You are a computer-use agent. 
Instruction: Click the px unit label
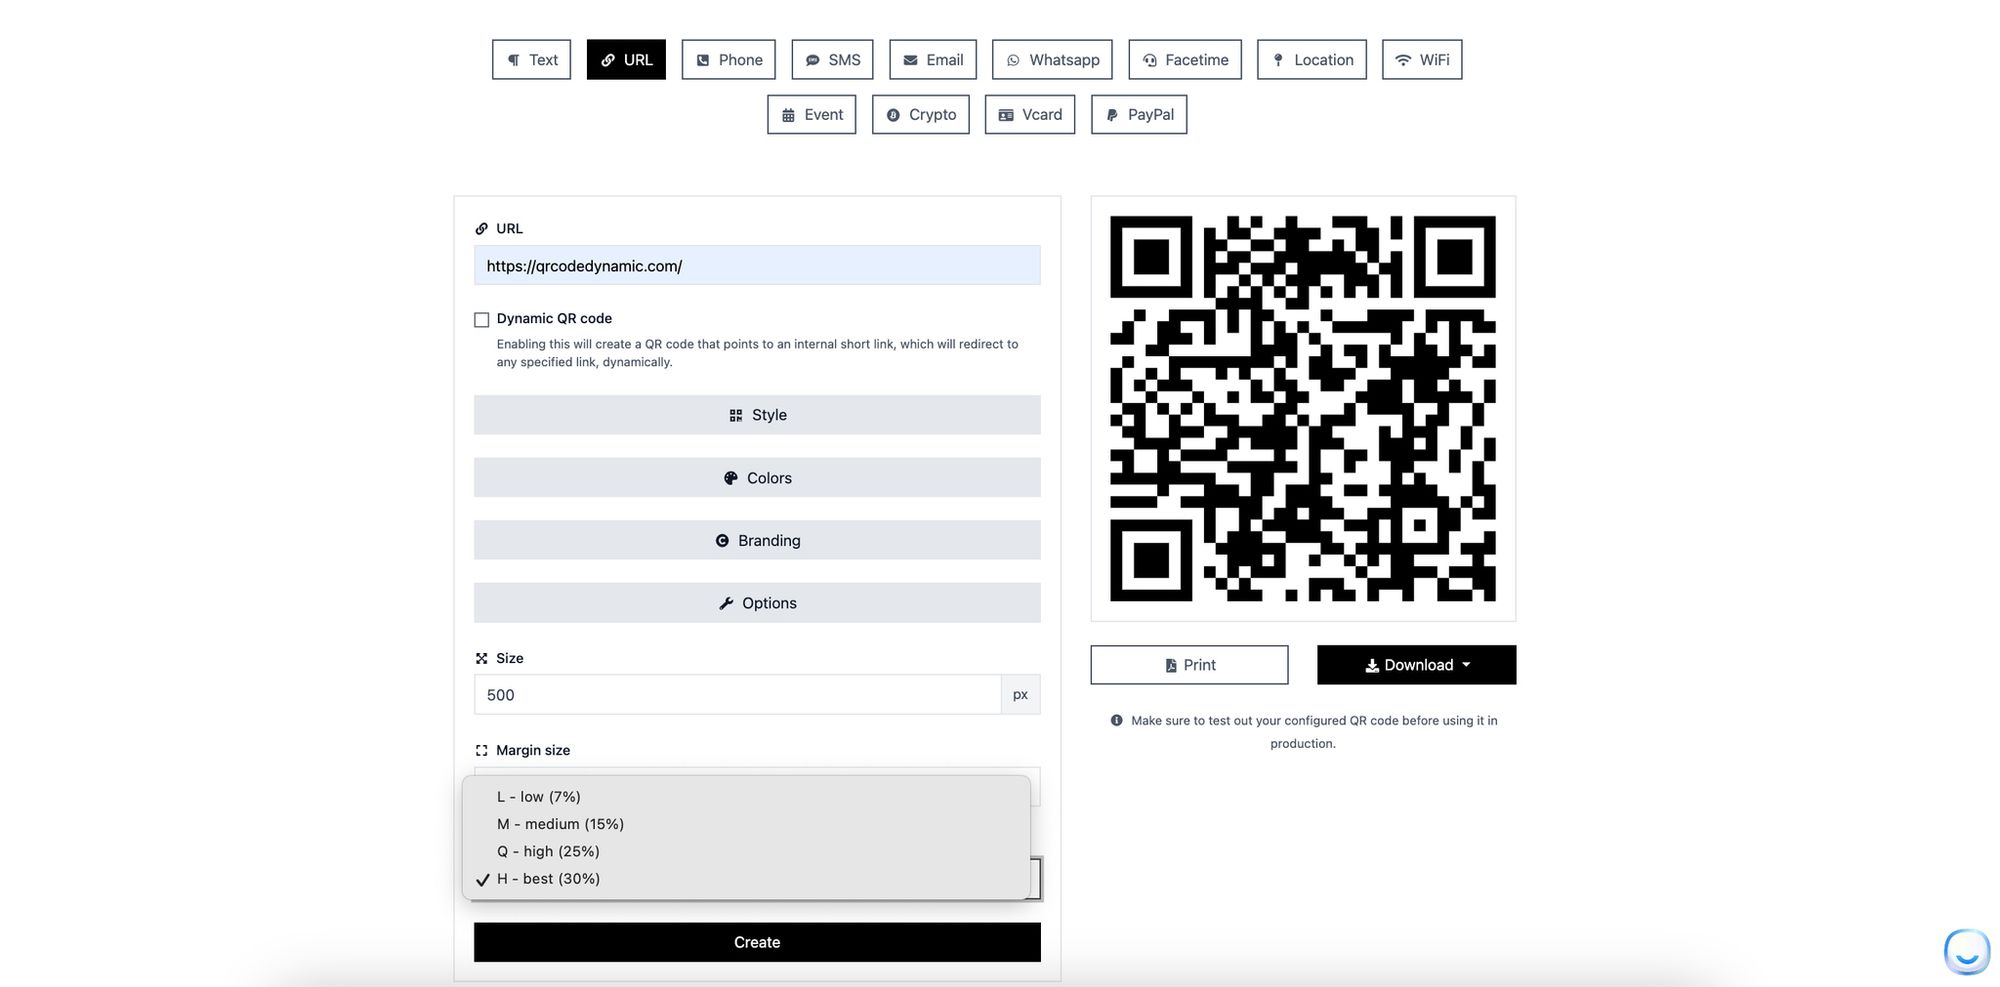pyautogui.click(x=1020, y=695)
